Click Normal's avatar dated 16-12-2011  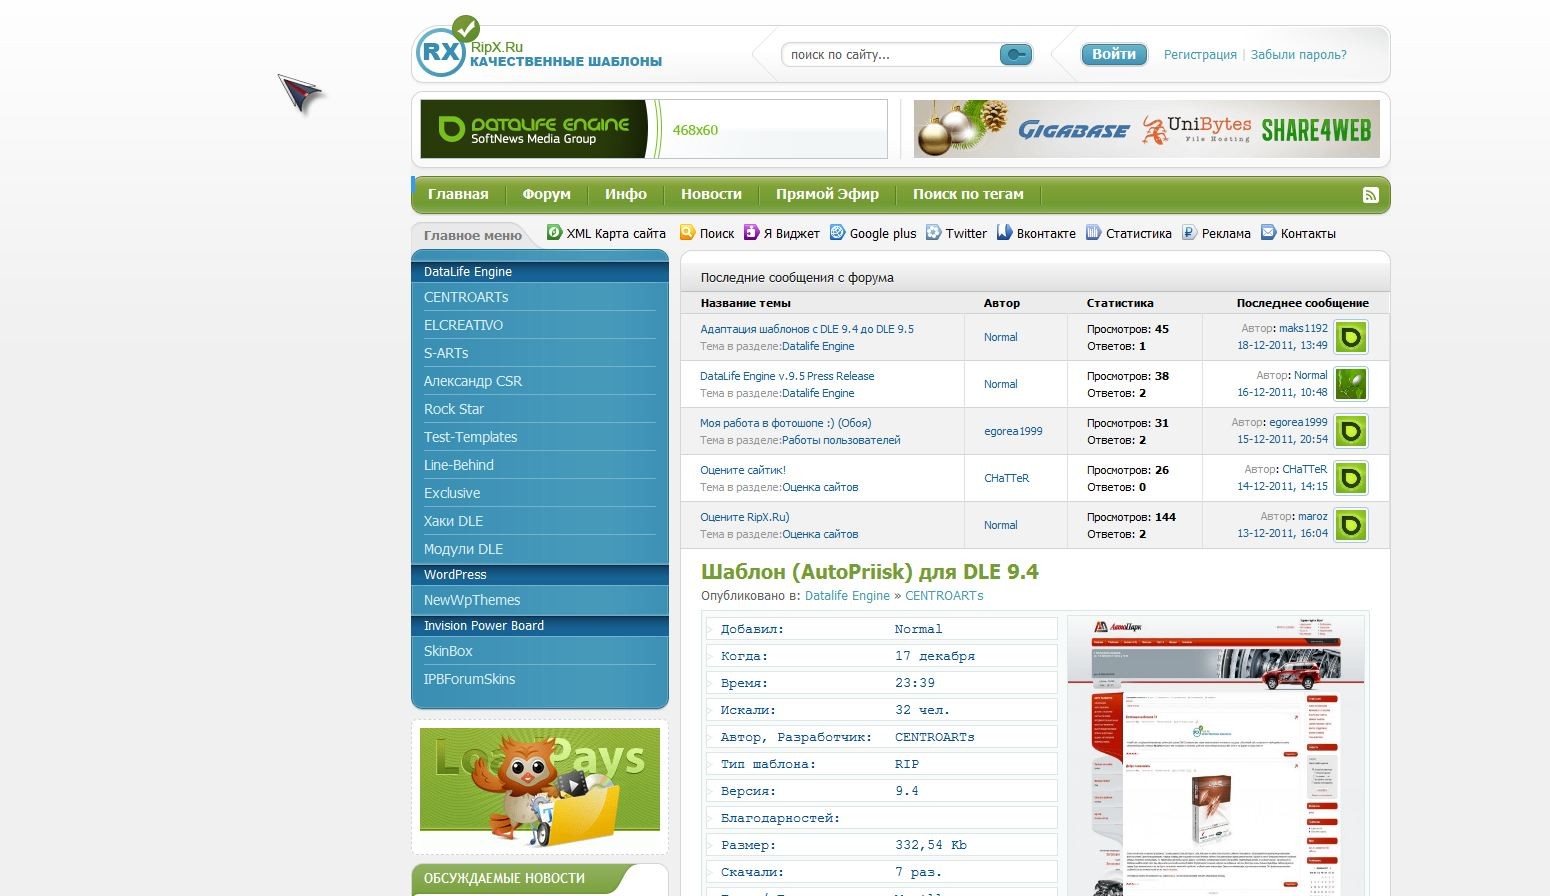pyautogui.click(x=1351, y=384)
